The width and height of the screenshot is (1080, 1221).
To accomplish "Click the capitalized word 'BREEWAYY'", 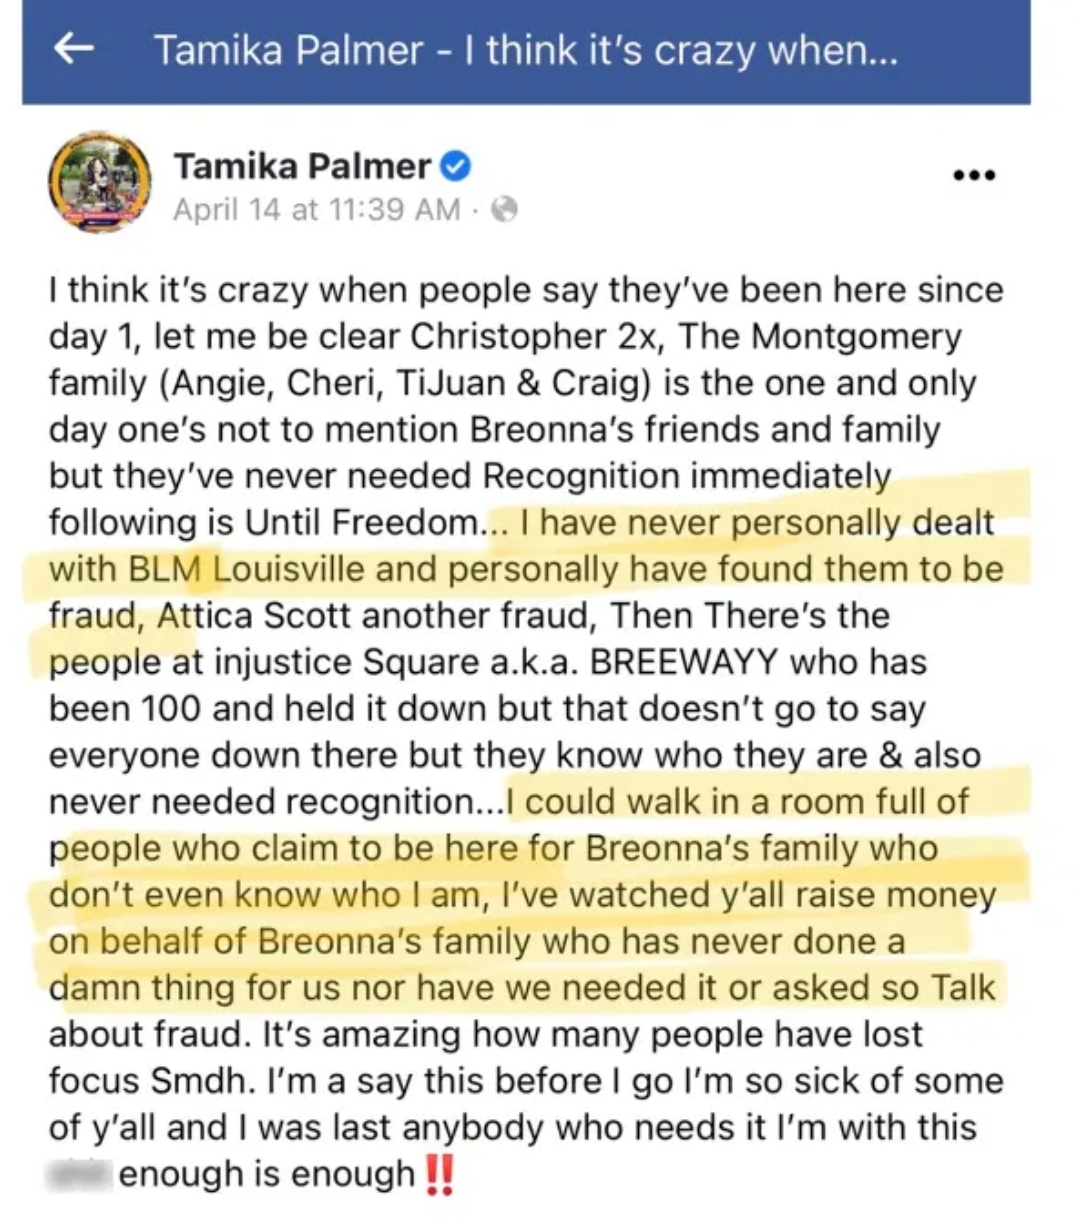I will (675, 662).
